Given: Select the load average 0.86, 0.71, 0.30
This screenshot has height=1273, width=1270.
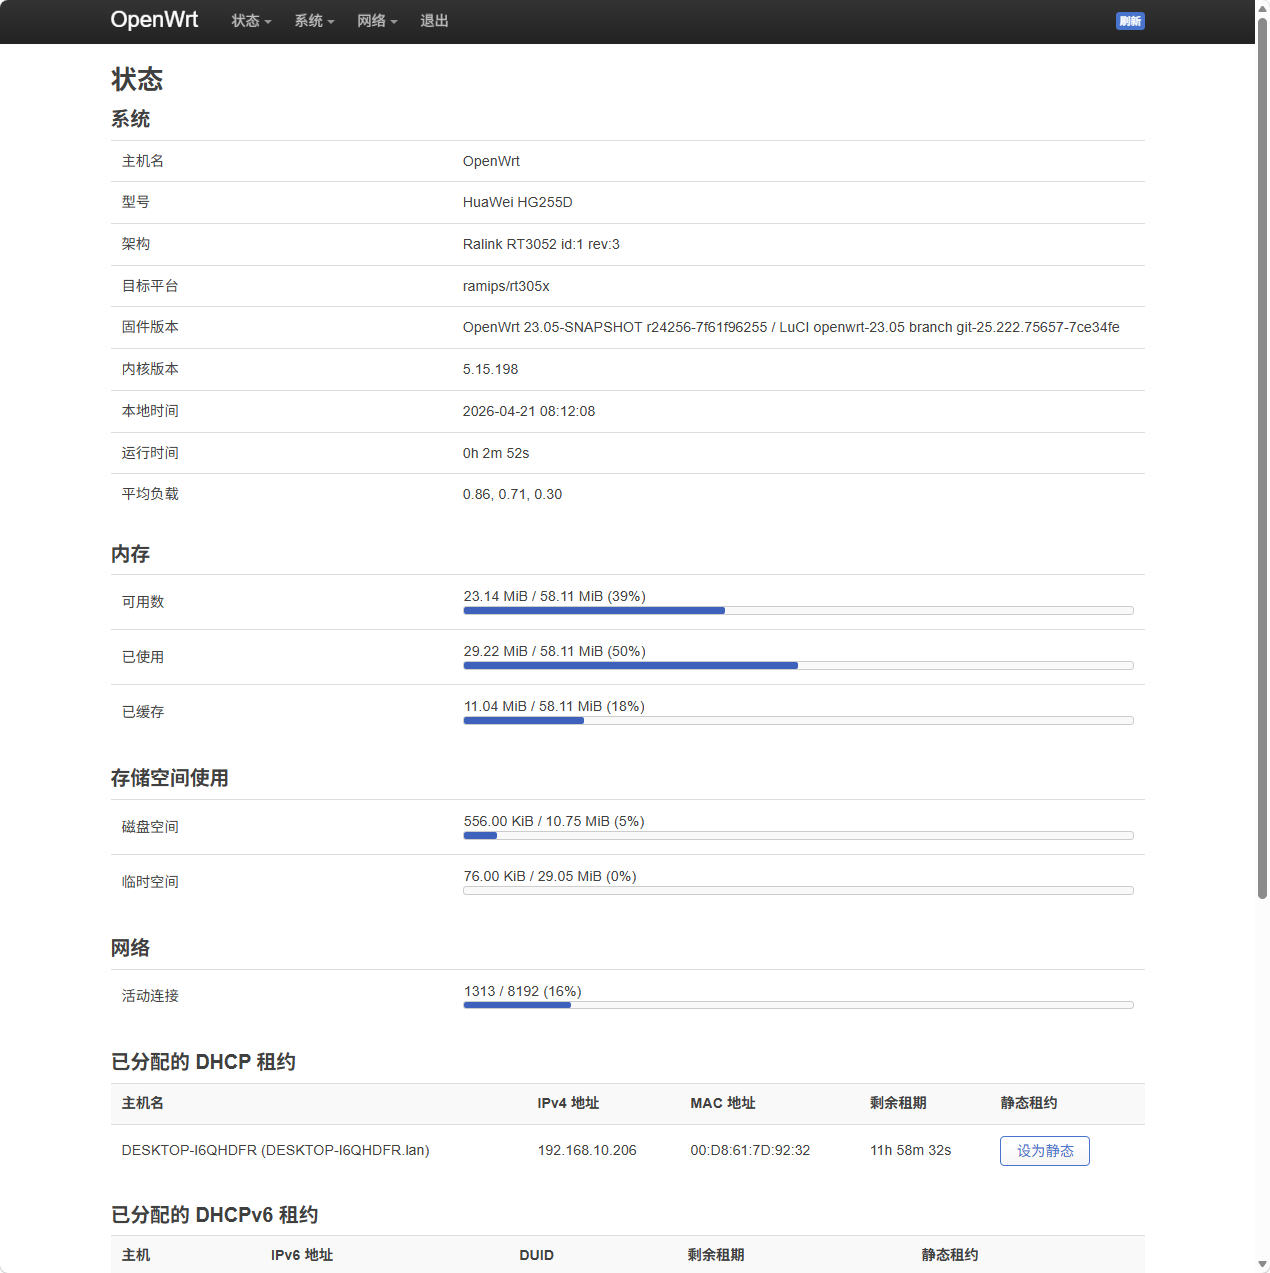Looking at the screenshot, I should [x=512, y=494].
